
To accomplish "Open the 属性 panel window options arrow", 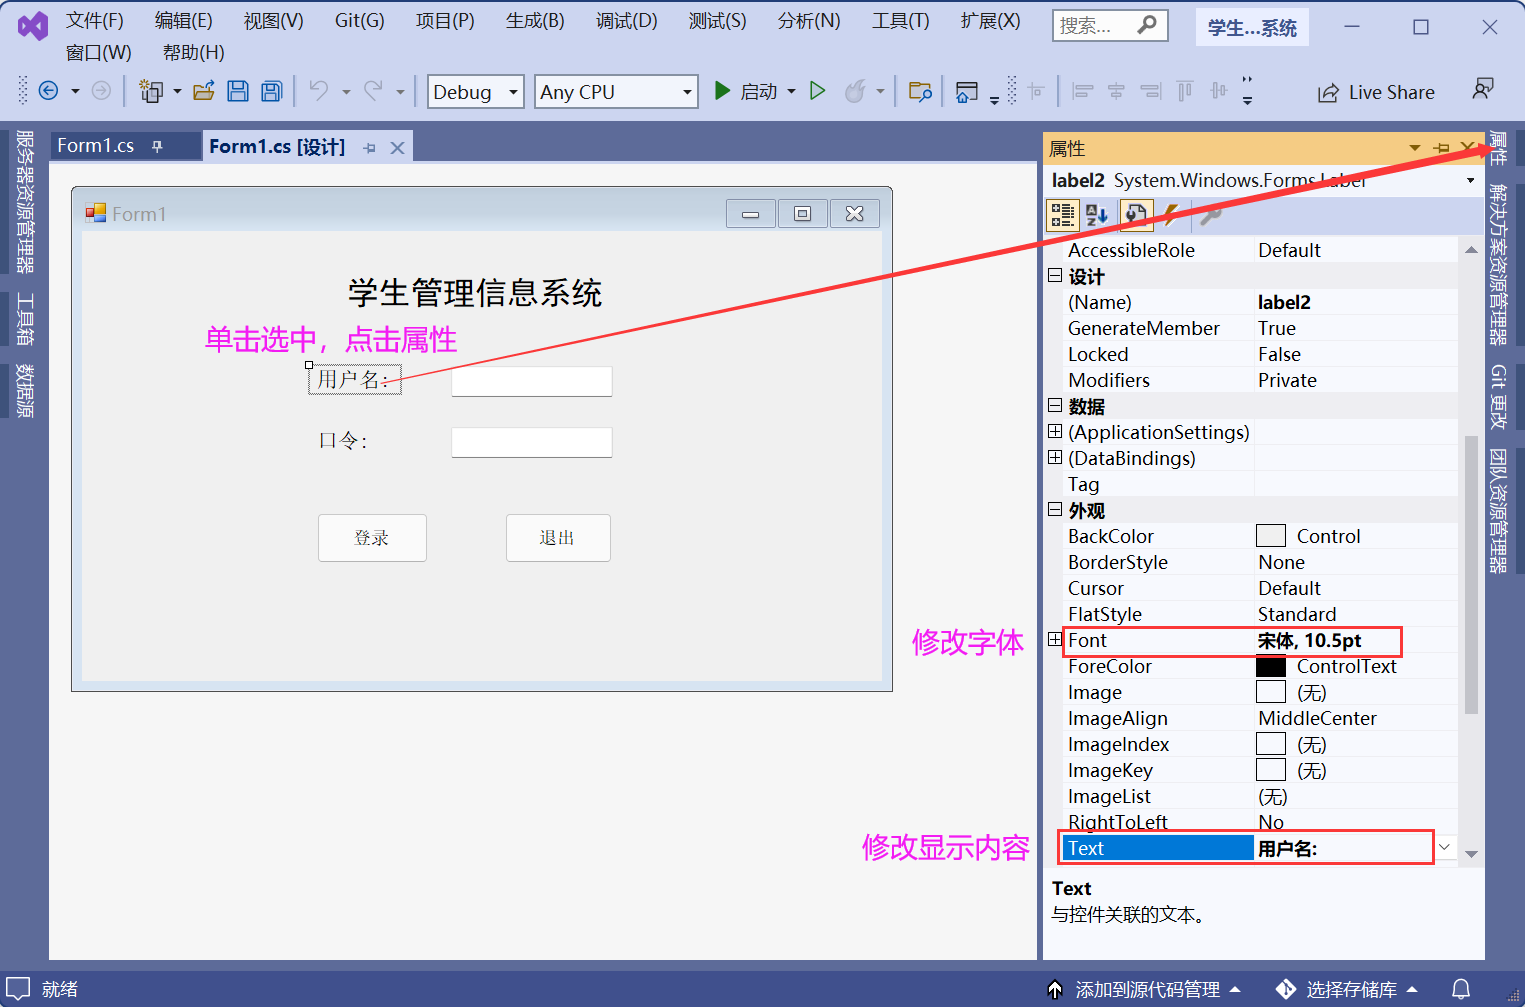I will (x=1414, y=148).
